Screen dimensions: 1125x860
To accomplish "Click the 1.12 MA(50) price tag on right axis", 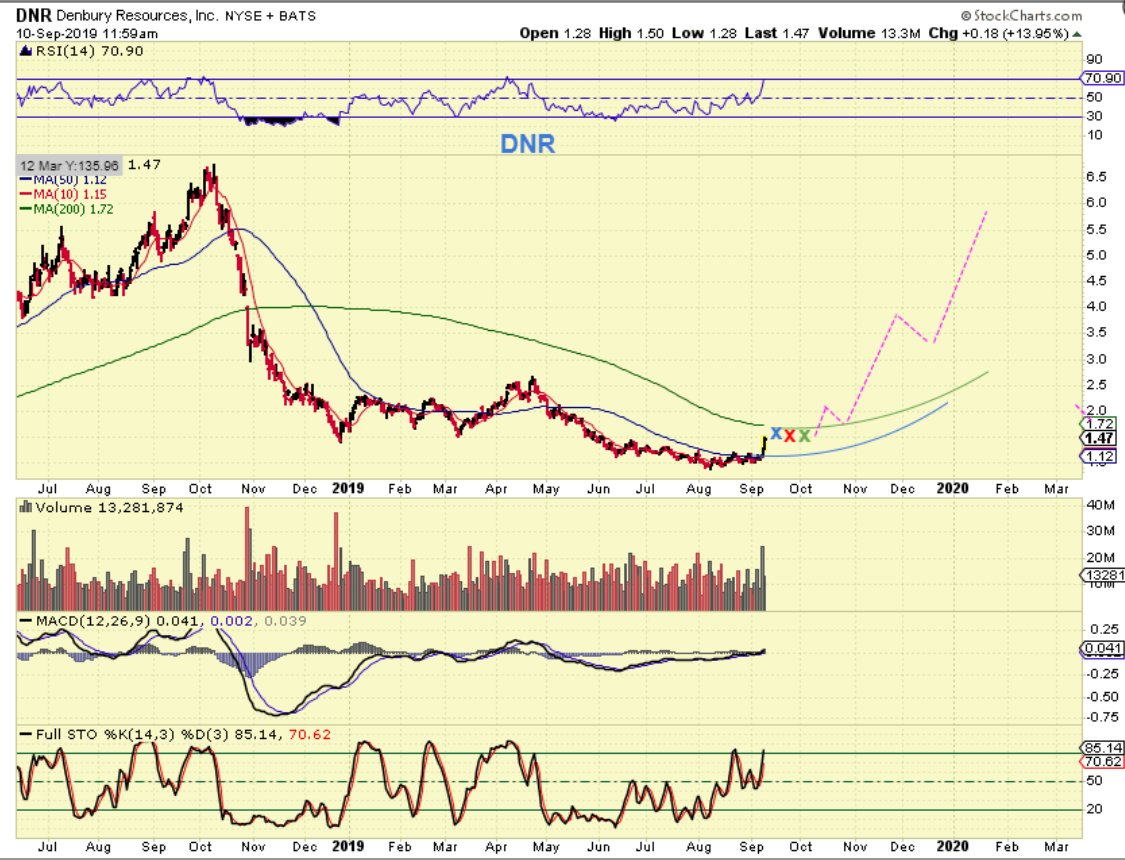I will tap(1100, 456).
